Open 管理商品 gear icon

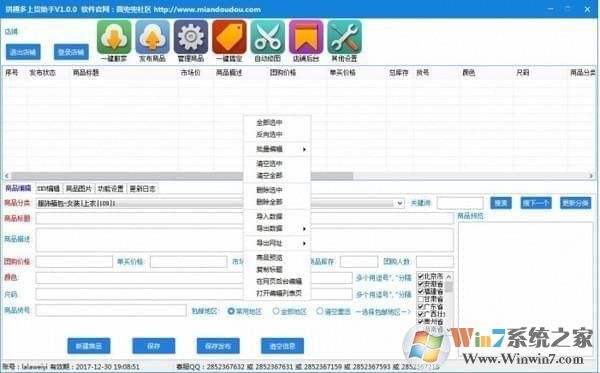tap(191, 37)
